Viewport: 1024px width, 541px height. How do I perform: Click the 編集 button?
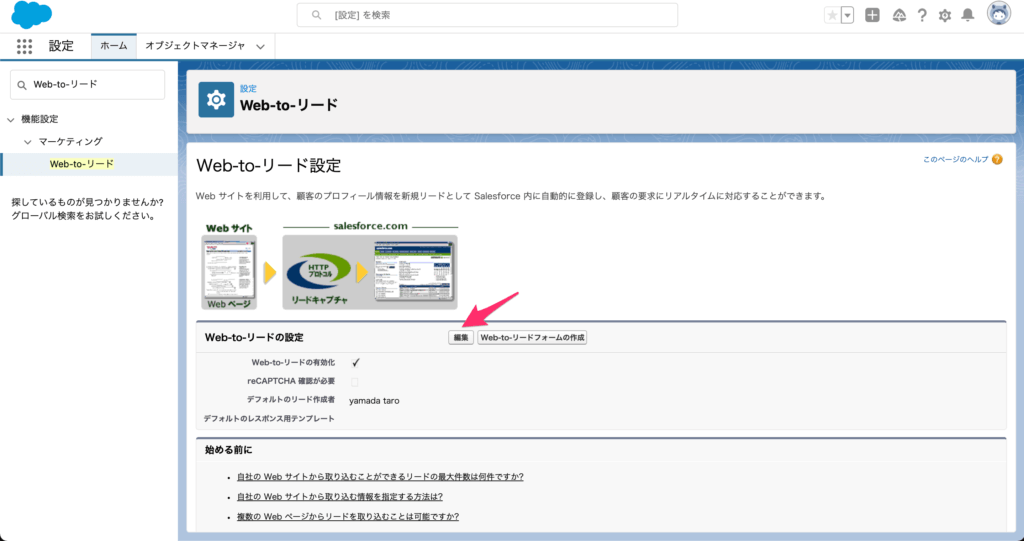click(460, 337)
